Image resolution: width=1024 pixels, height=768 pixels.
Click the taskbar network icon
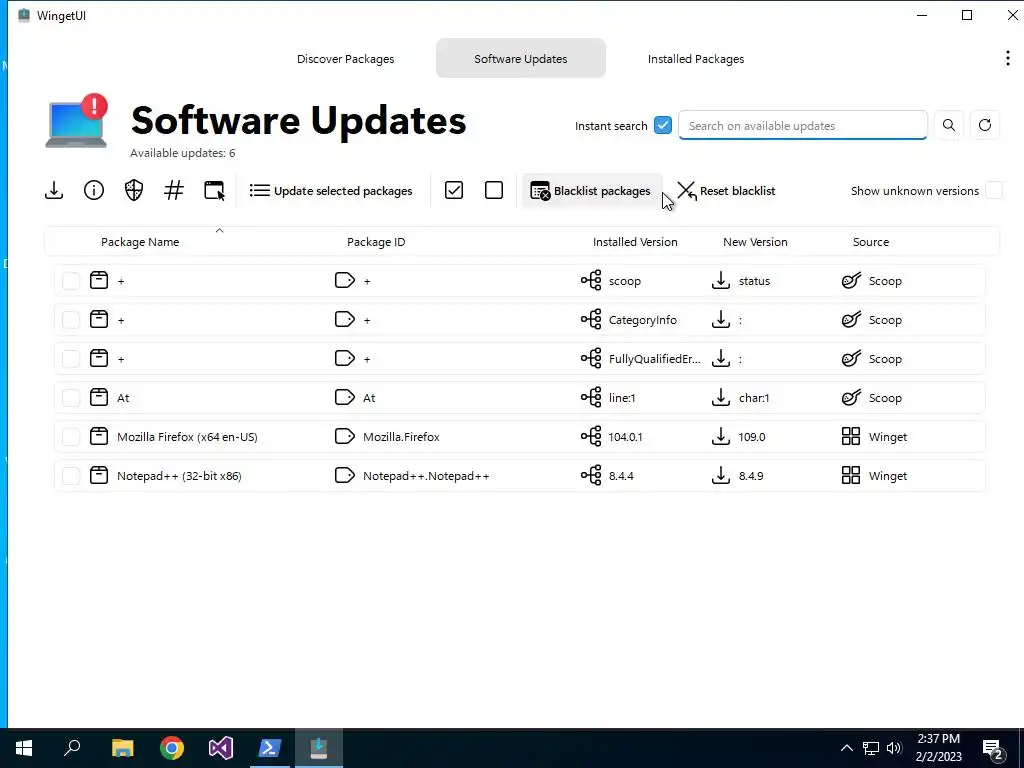pyautogui.click(x=871, y=748)
